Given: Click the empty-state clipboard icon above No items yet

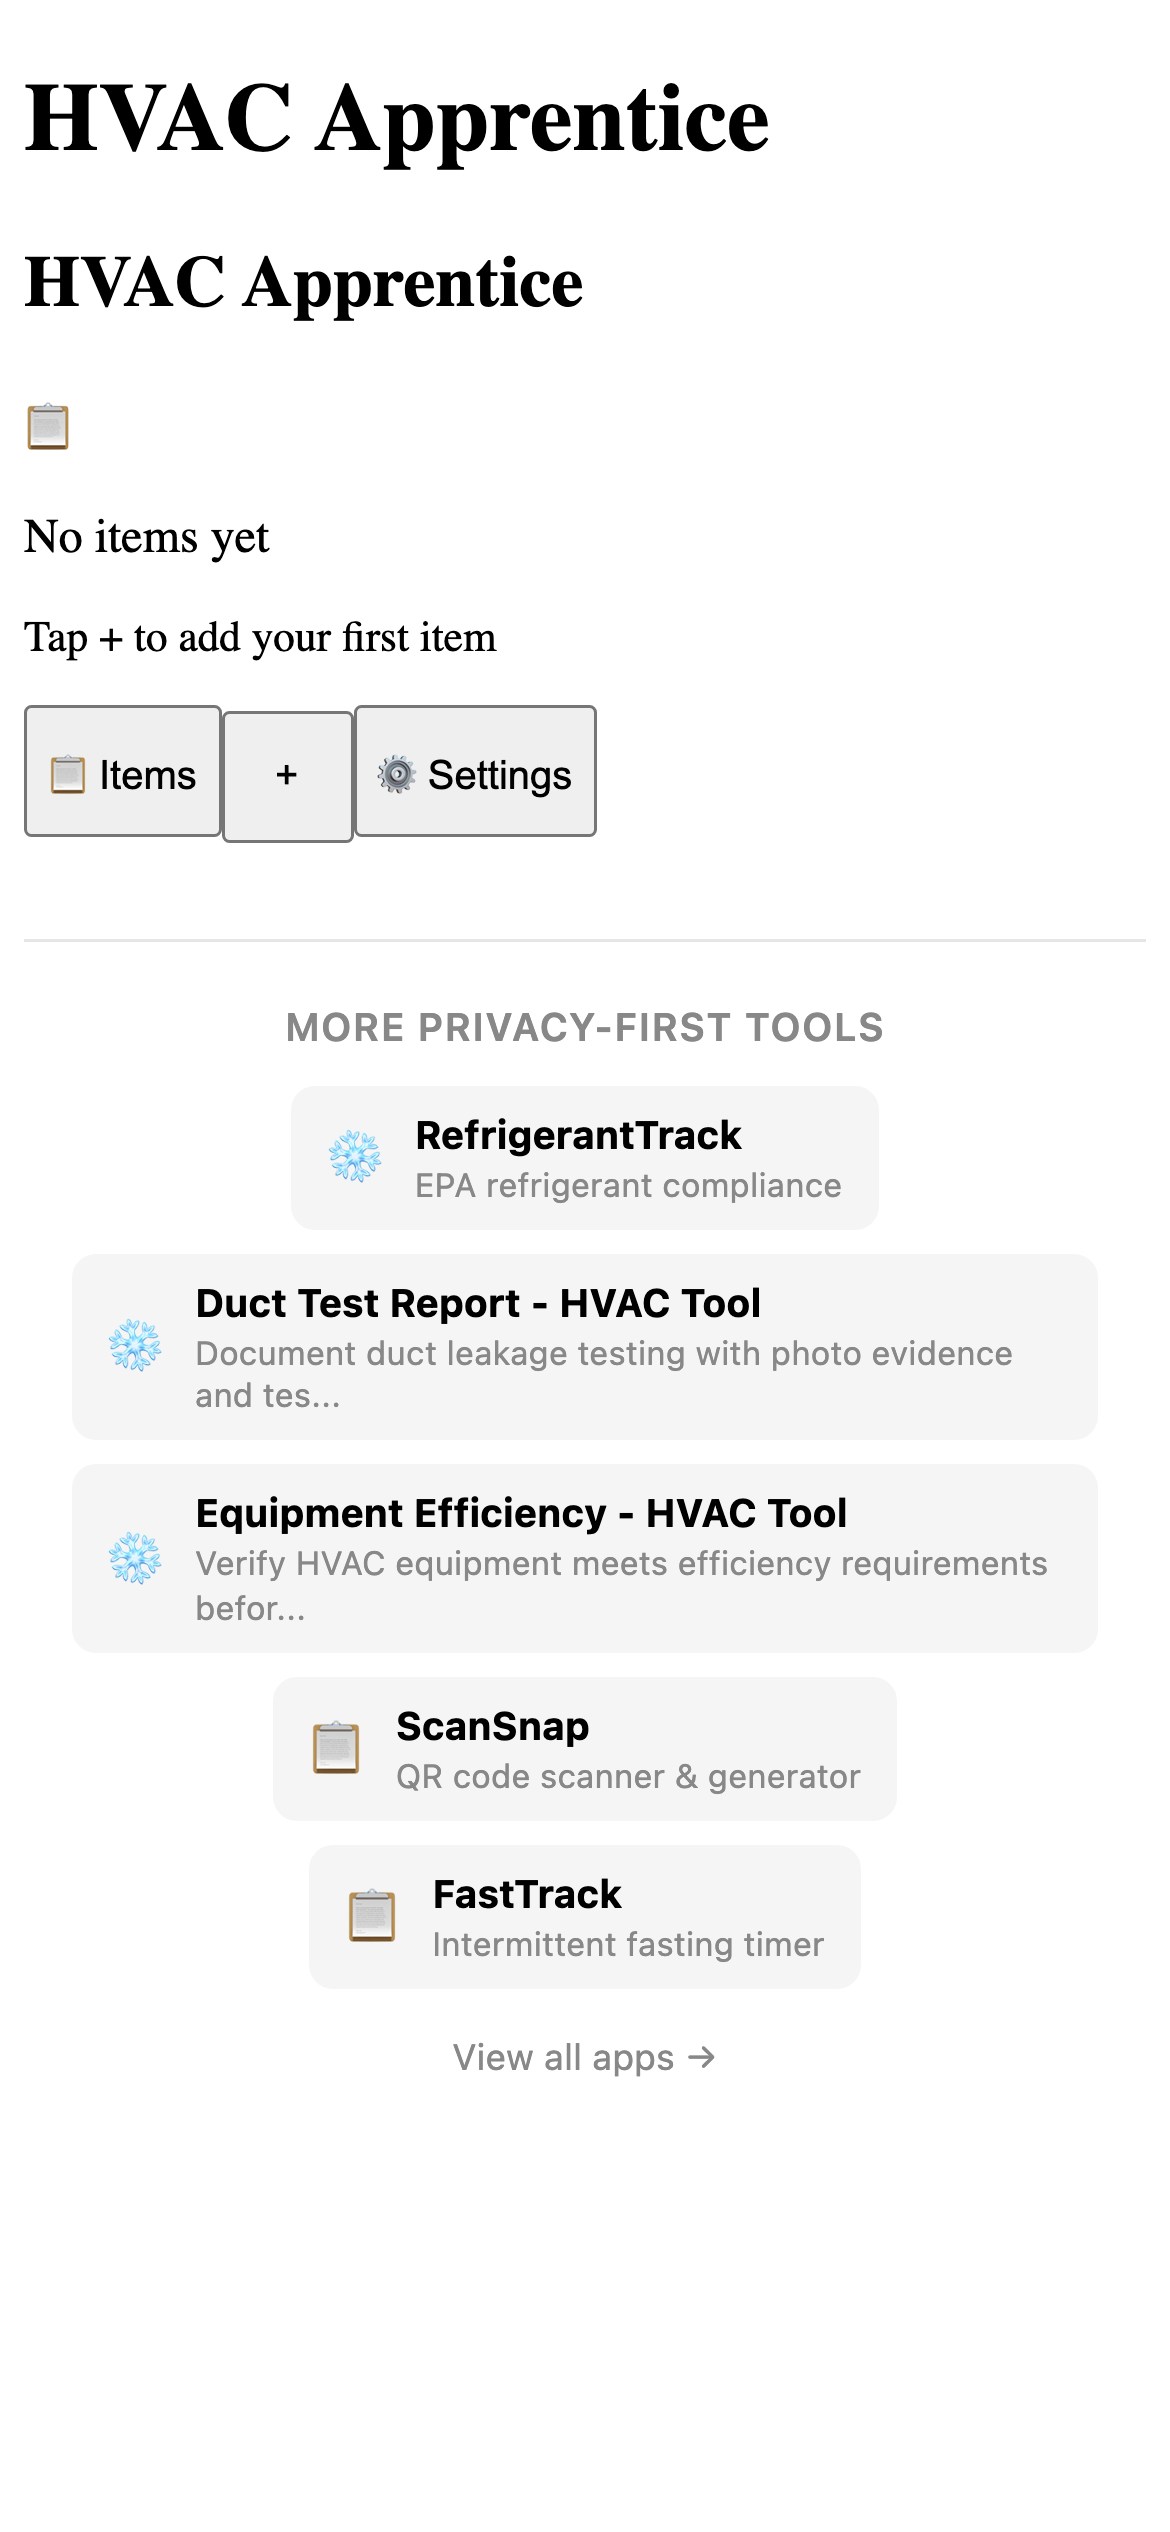Looking at the screenshot, I should [x=47, y=428].
